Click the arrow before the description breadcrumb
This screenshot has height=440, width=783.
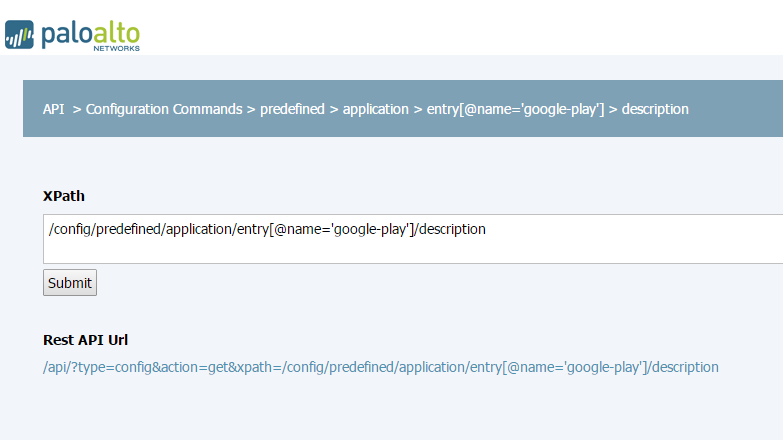[x=613, y=109]
